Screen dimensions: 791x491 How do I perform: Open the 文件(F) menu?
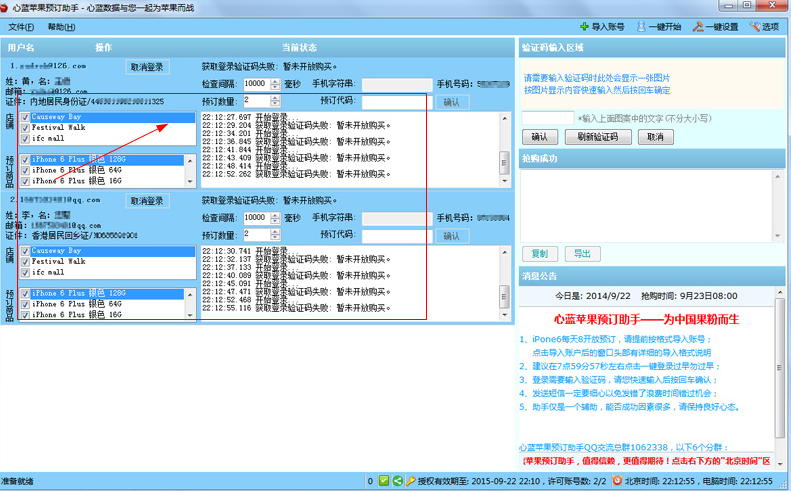pyautogui.click(x=21, y=27)
